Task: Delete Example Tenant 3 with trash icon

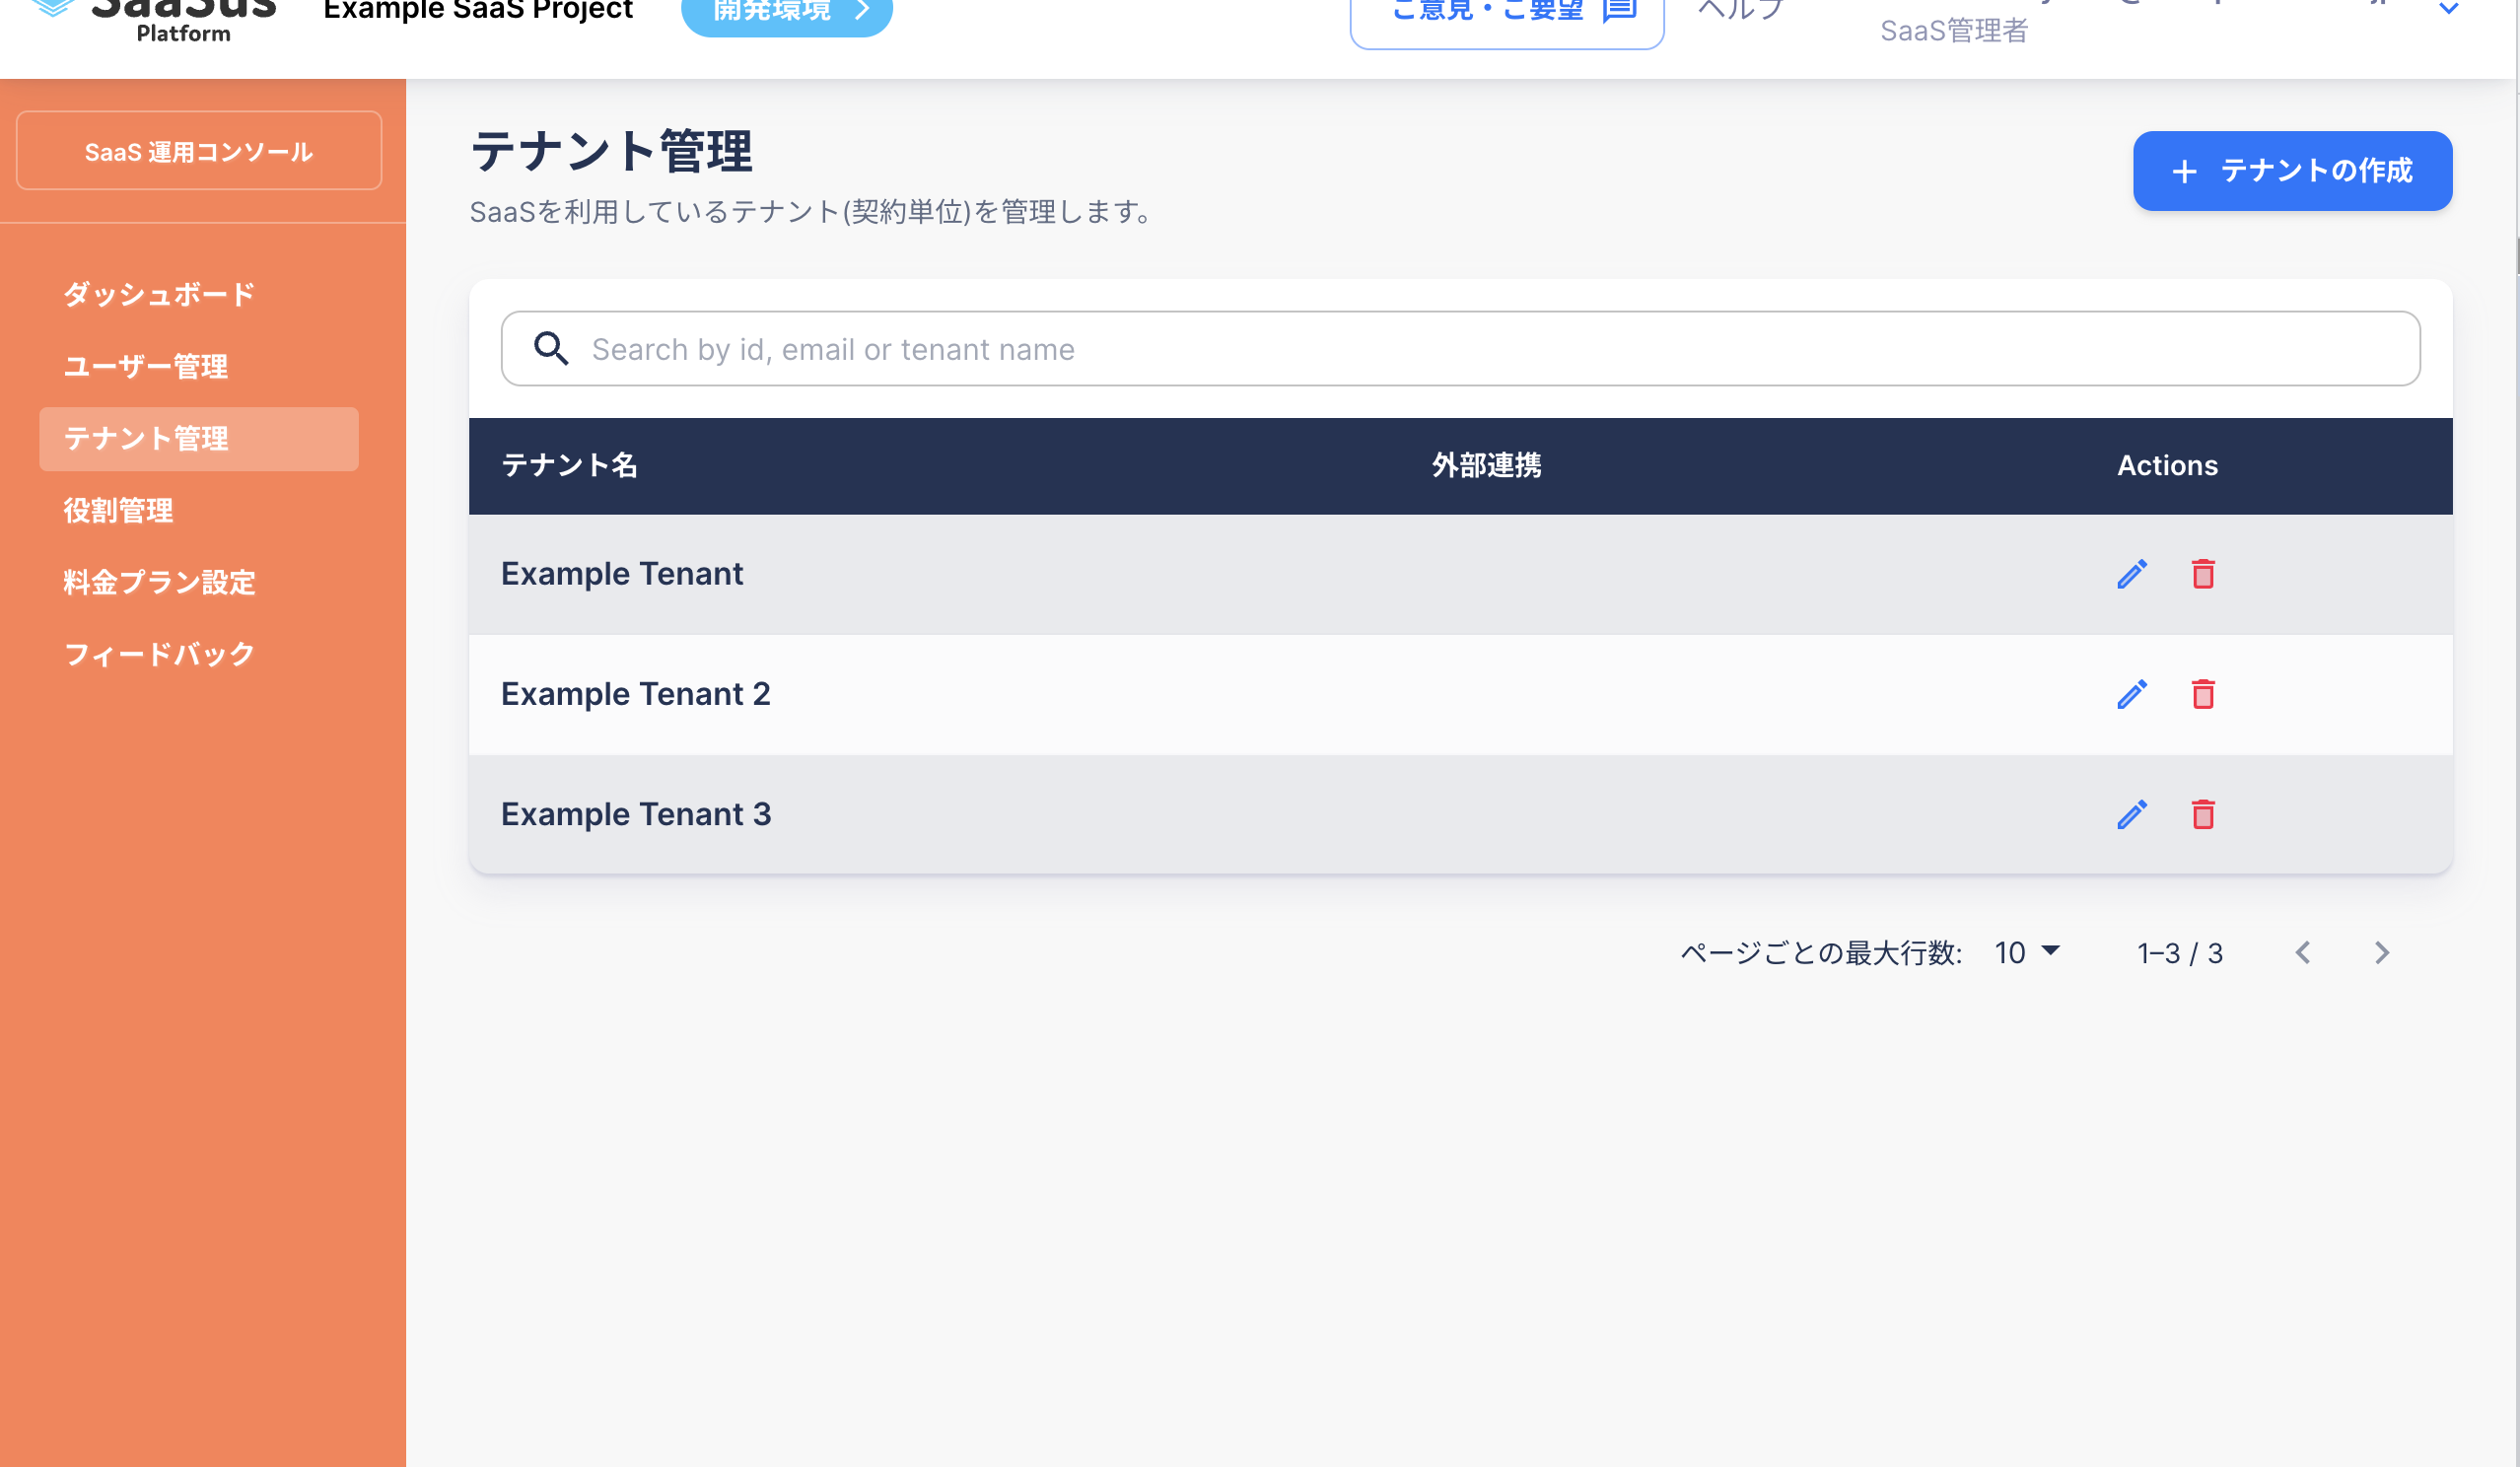Action: tap(2202, 814)
